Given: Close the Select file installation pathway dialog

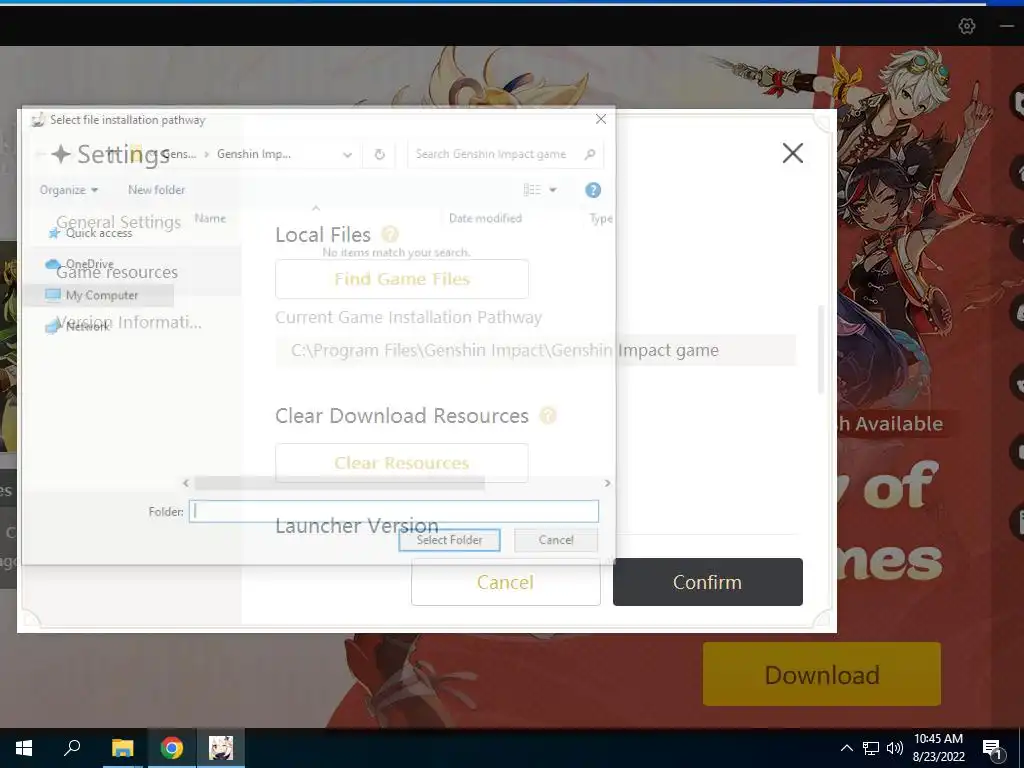Looking at the screenshot, I should tap(601, 119).
